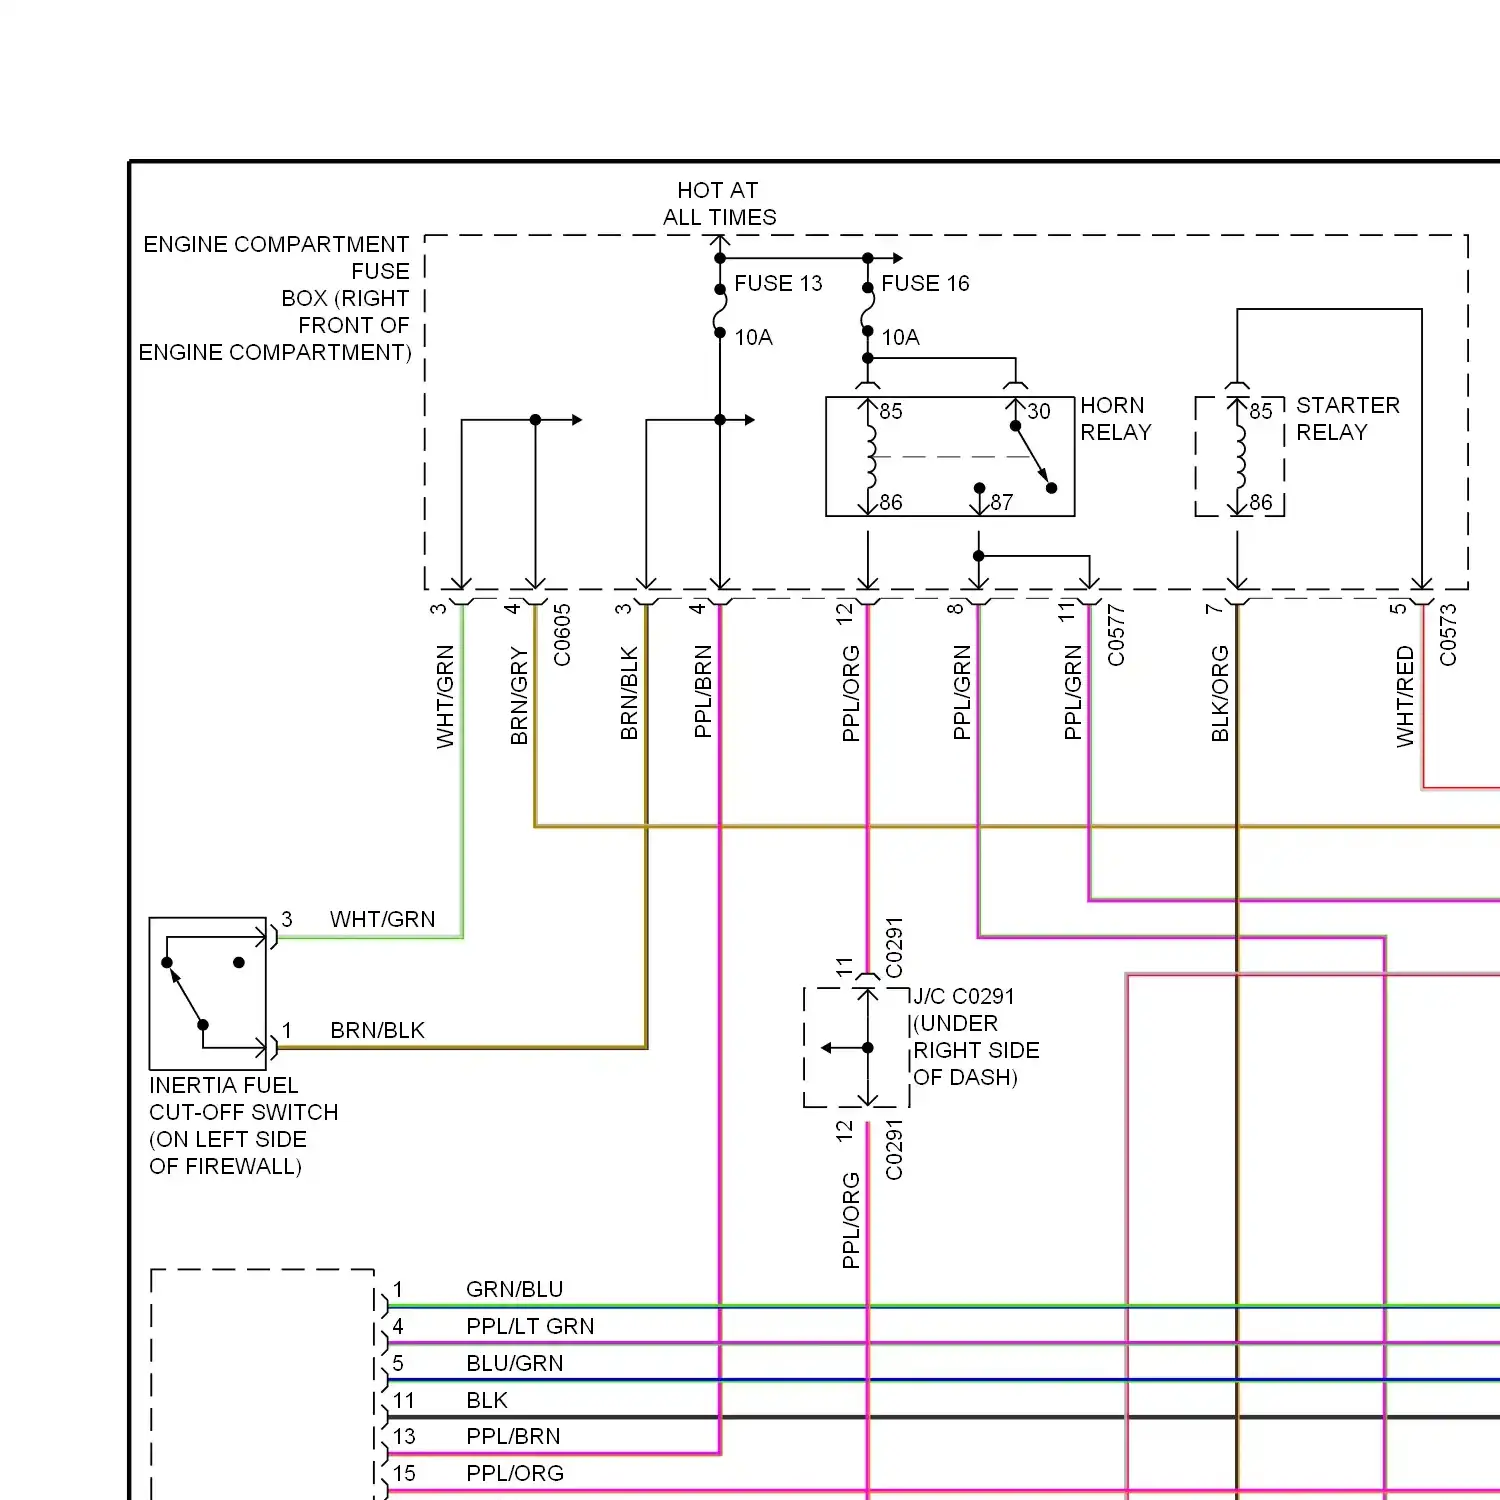The height and width of the screenshot is (1500, 1500).
Task: Click the PPL/LT GRN pin 4 label
Action: tap(530, 1327)
